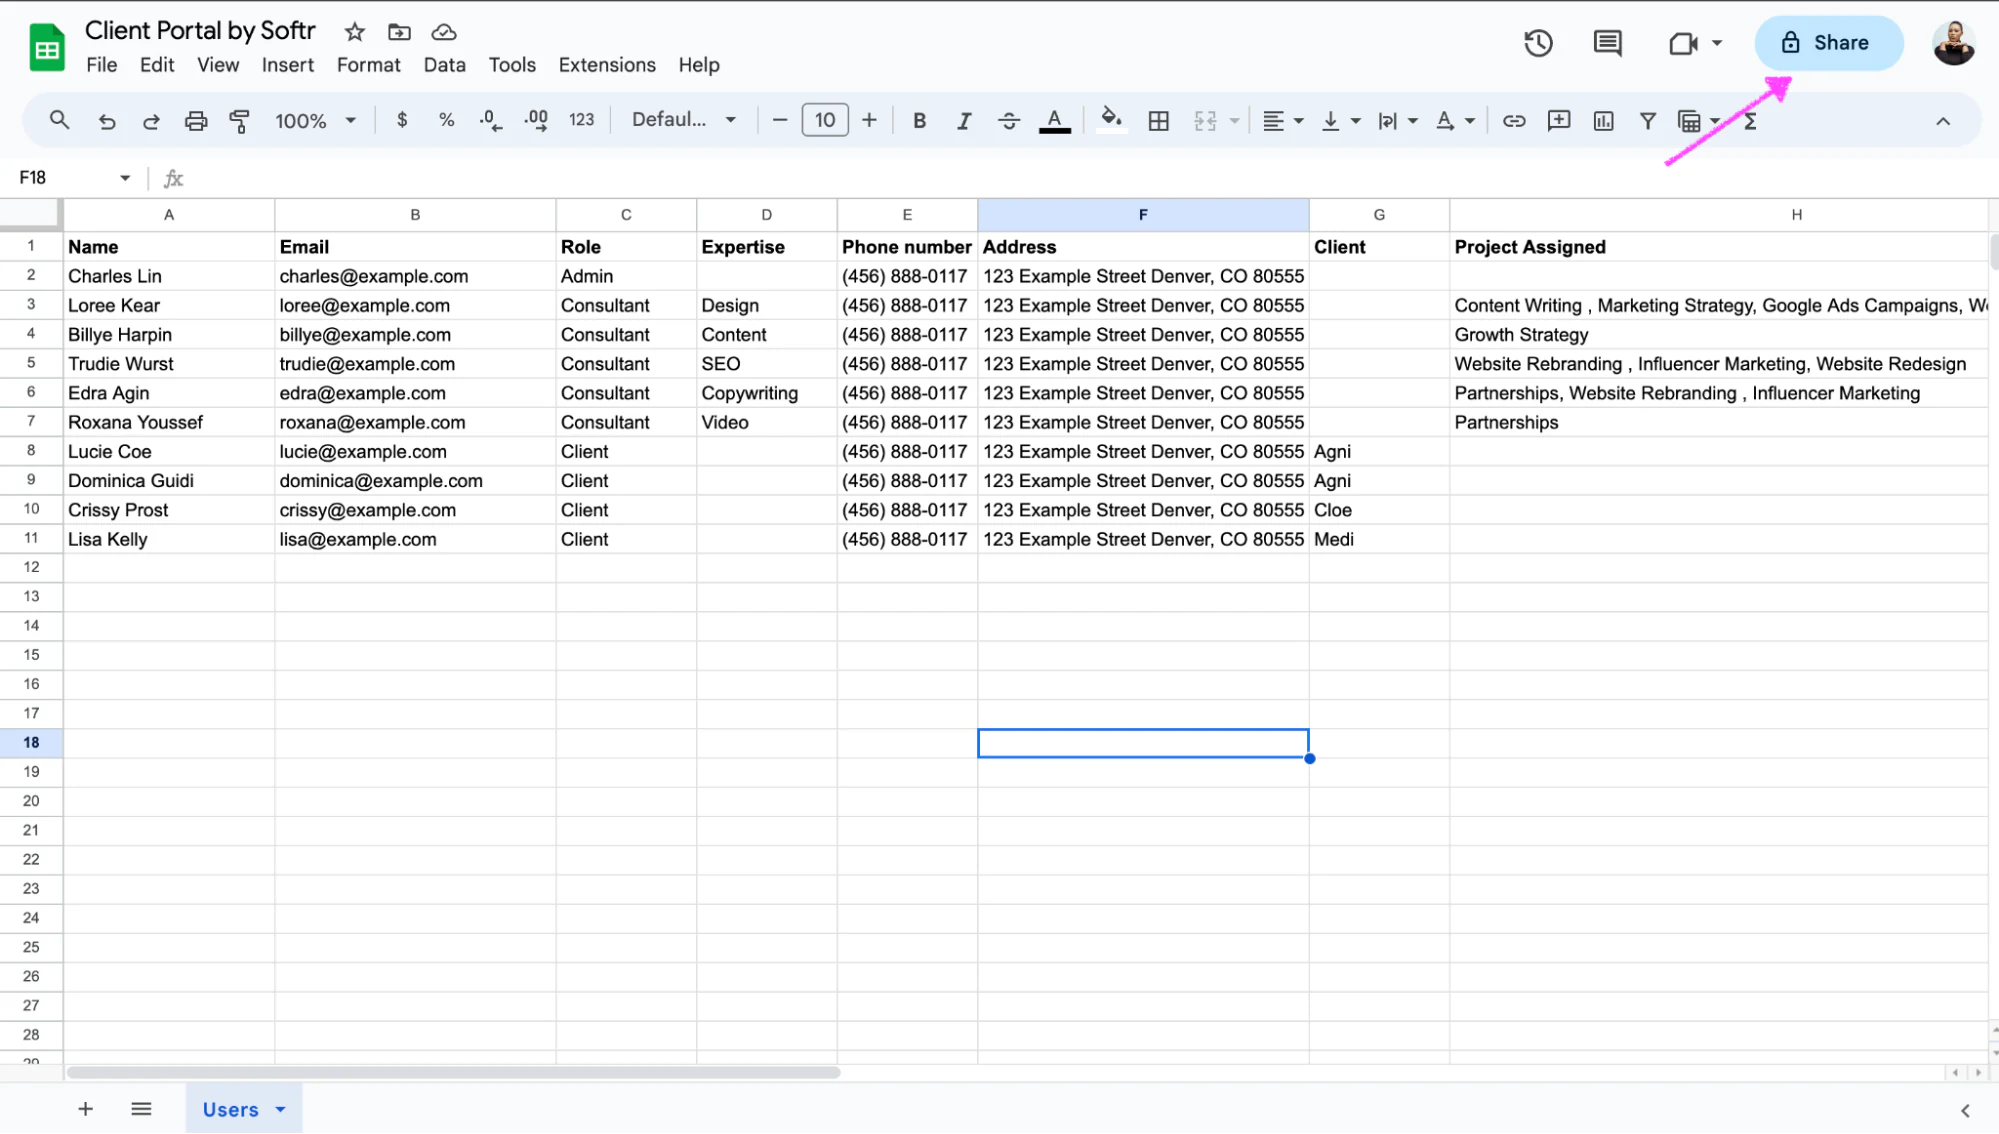Select the paint format roller icon
The image size is (1999, 1134).
(x=240, y=121)
